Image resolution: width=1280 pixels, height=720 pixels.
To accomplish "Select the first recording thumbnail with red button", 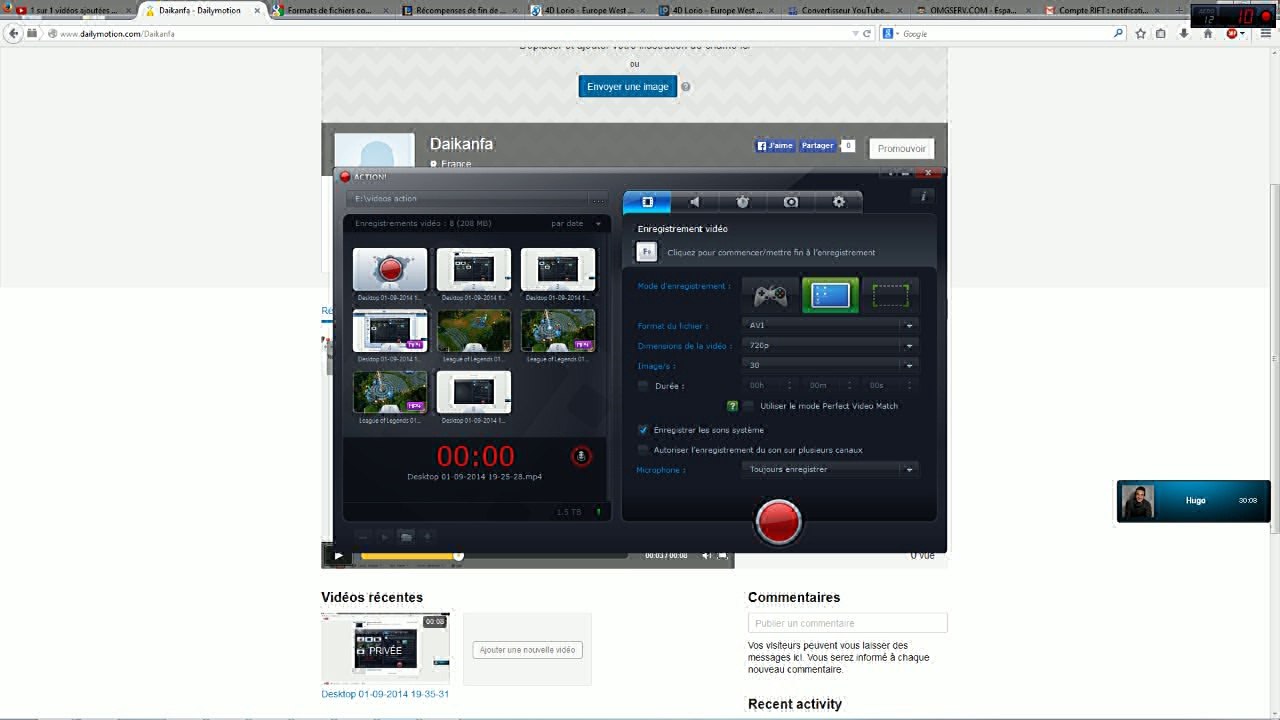I will click(390, 270).
